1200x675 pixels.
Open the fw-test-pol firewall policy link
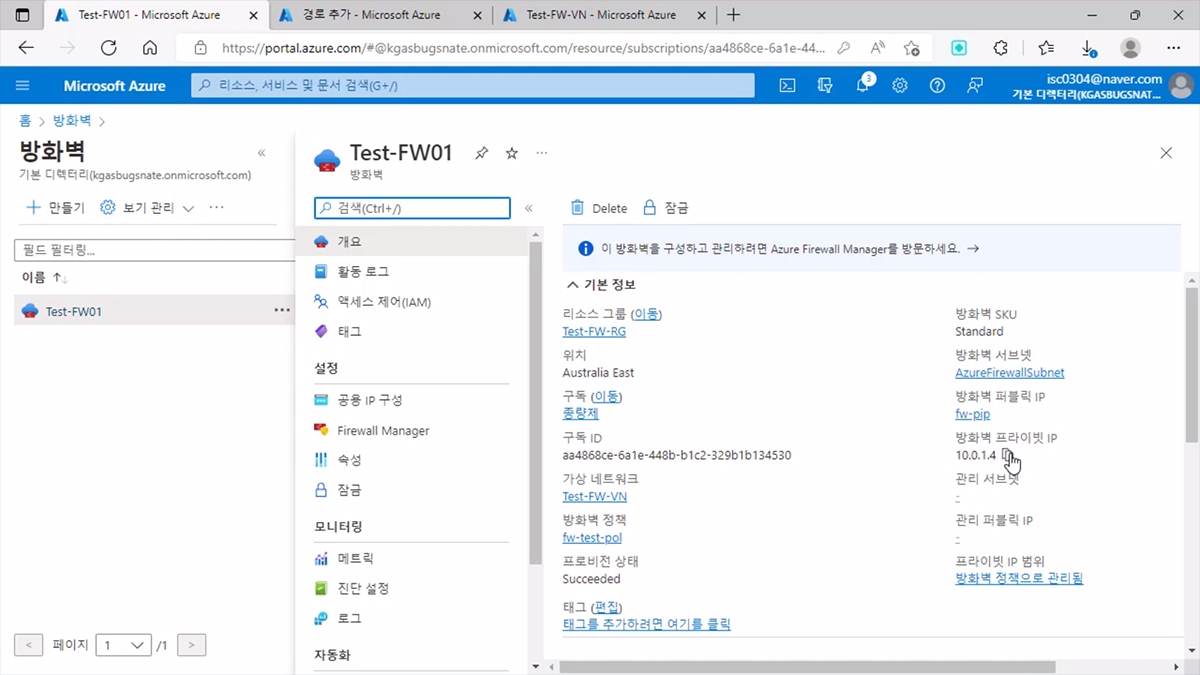[592, 538]
